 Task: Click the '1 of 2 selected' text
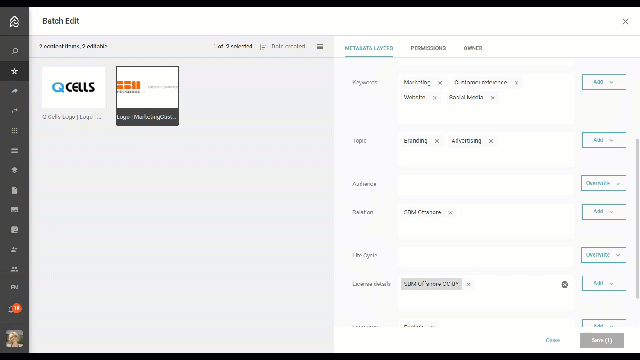[233, 47]
